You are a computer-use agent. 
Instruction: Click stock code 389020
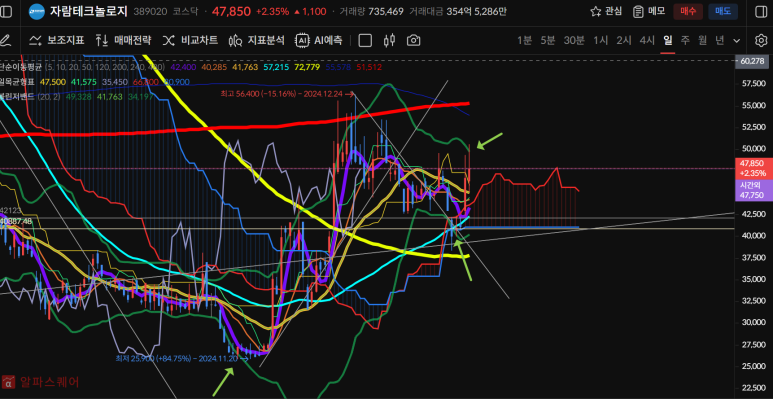(x=150, y=11)
